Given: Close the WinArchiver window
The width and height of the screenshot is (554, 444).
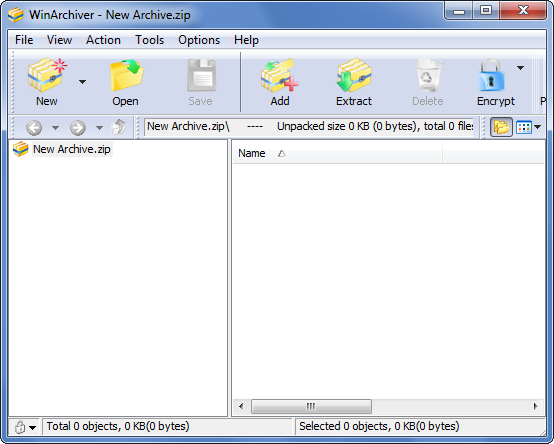Looking at the screenshot, I should (x=523, y=11).
